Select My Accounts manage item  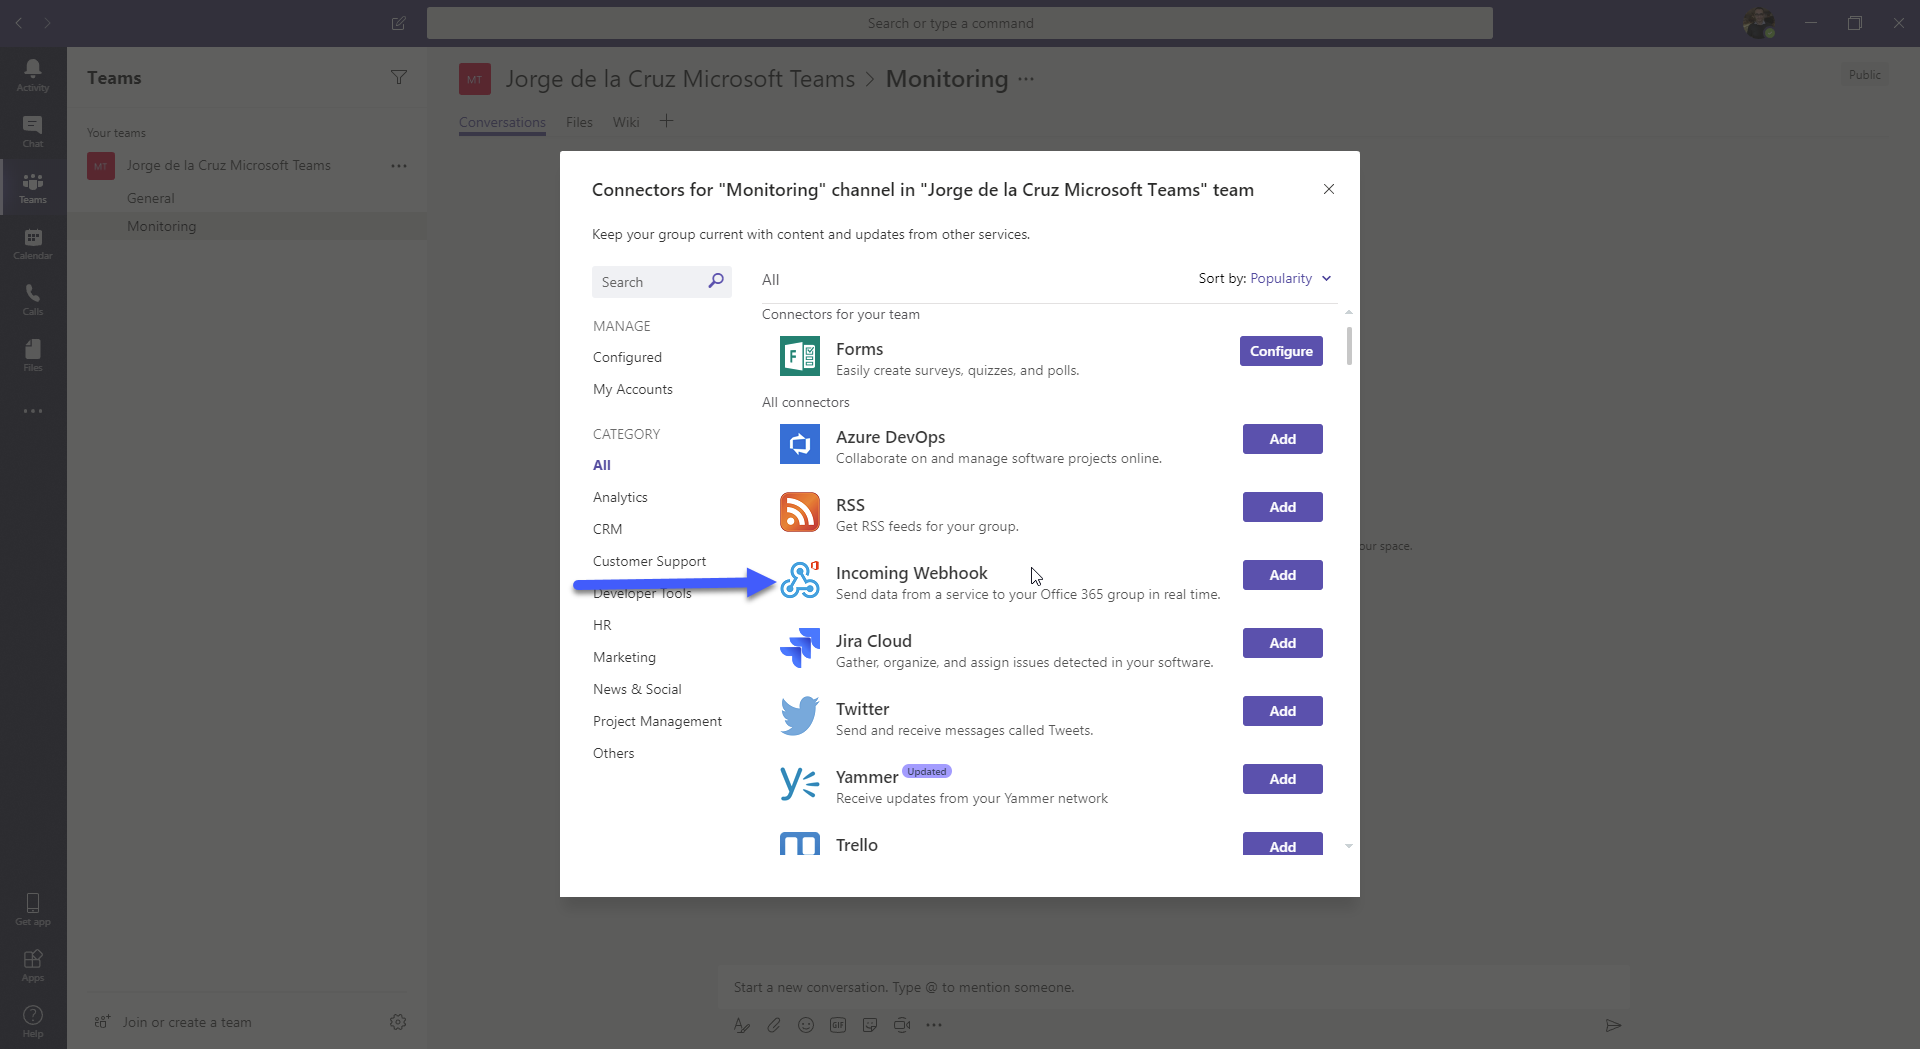633,389
